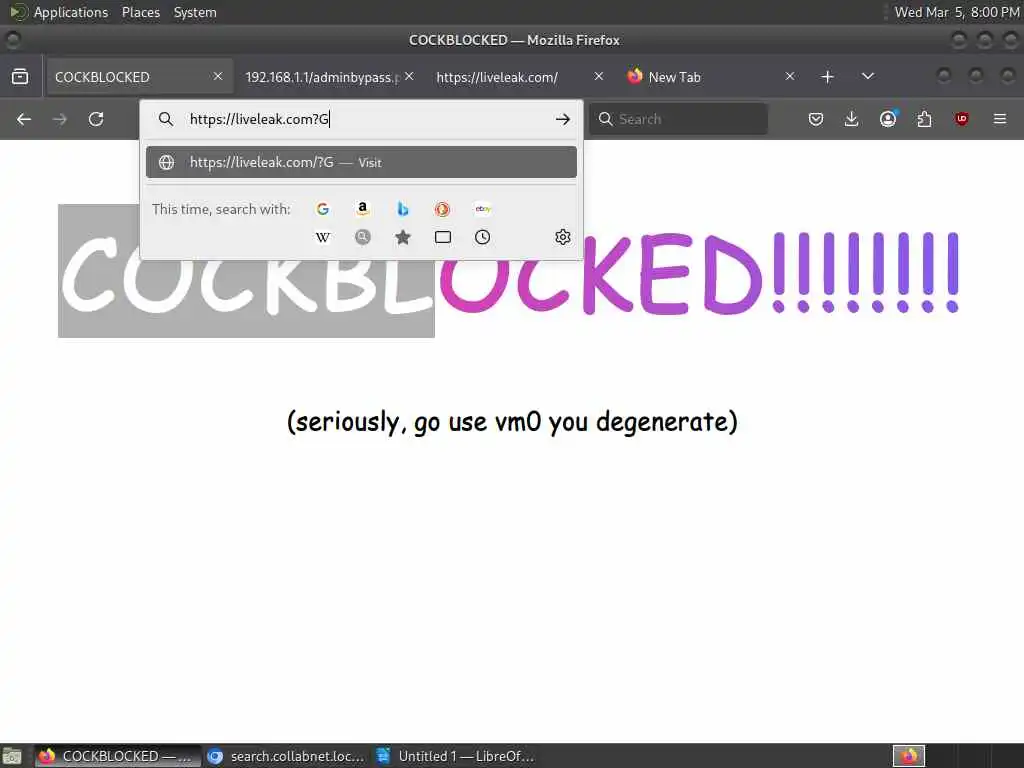Search this time with DuckDuckGo
The image size is (1024, 768).
tap(442, 209)
